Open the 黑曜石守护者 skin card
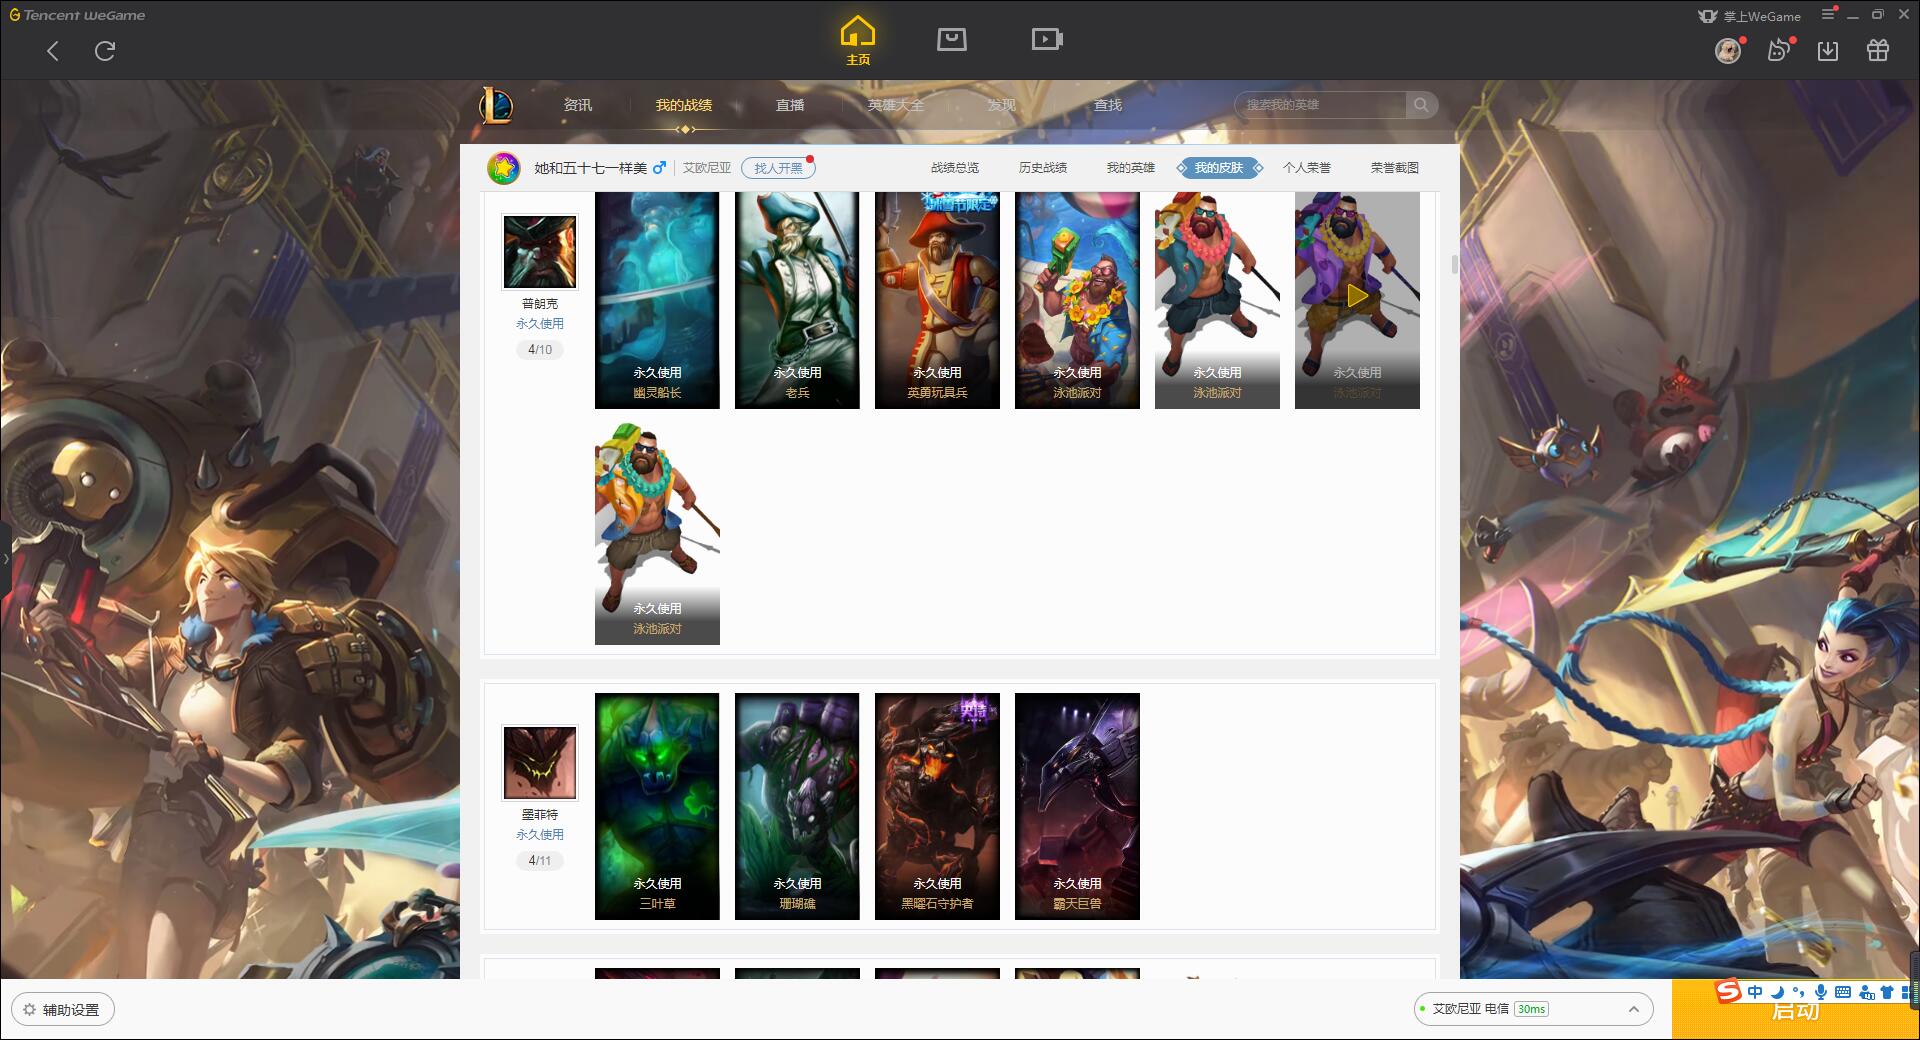1920x1040 pixels. click(937, 806)
